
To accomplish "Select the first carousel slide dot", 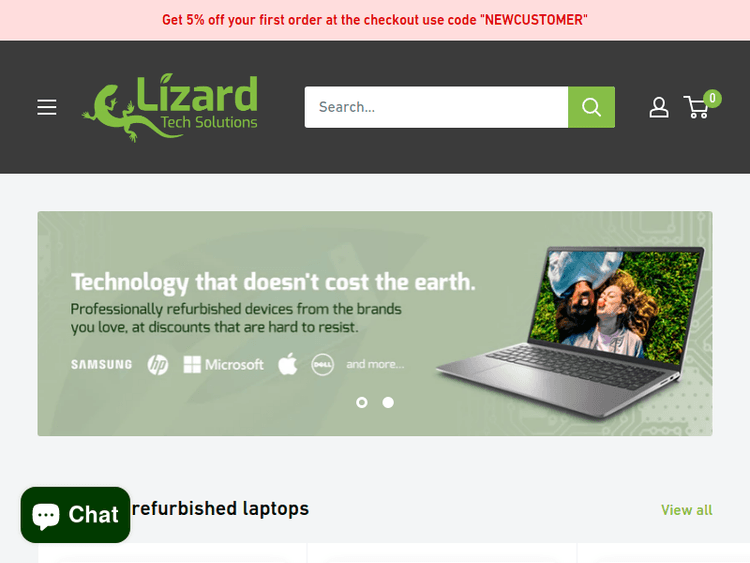I will tap(362, 403).
